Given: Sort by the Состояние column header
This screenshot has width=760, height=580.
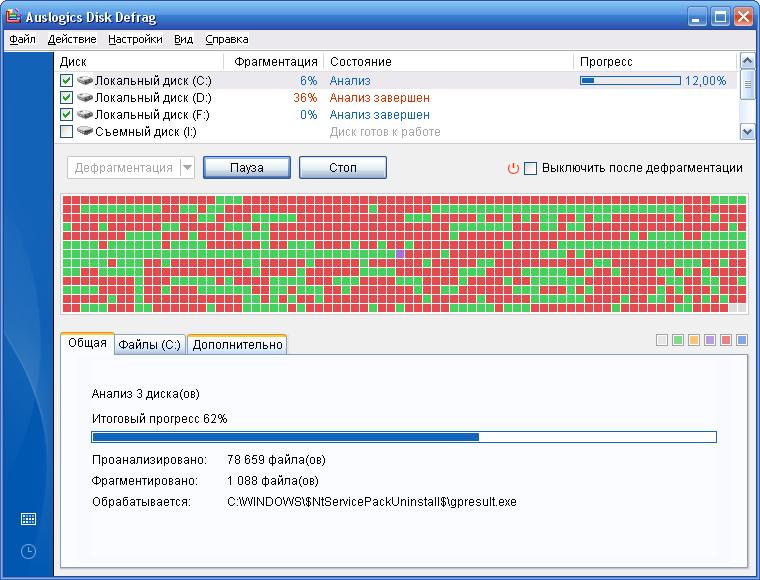Looking at the screenshot, I should click(449, 62).
